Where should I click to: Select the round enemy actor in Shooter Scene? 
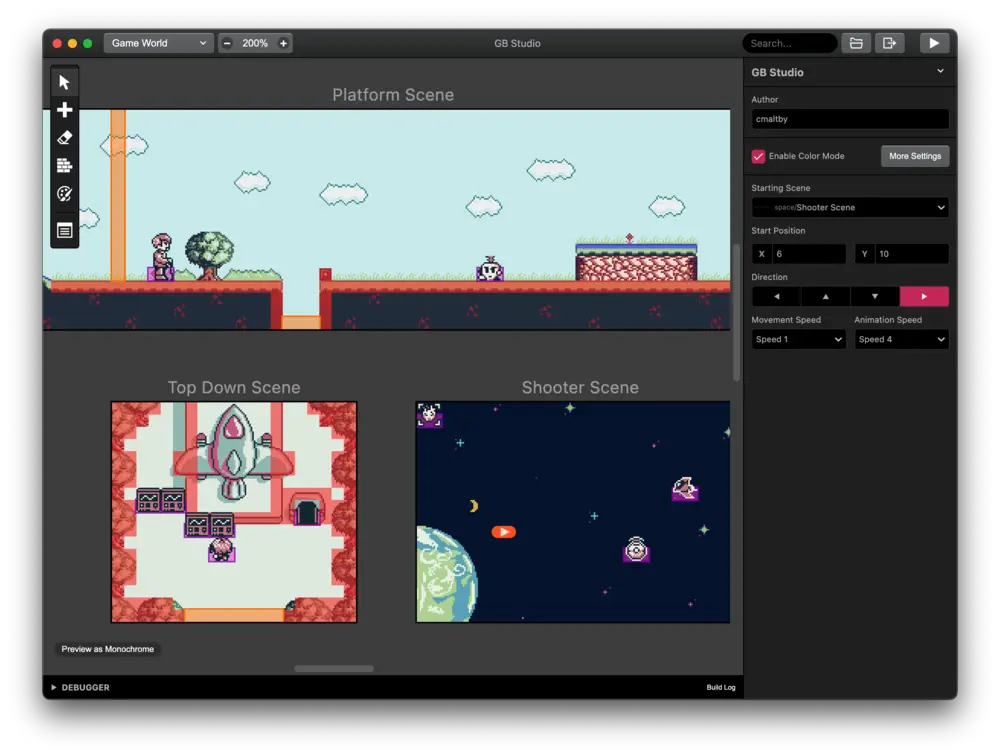pos(636,549)
